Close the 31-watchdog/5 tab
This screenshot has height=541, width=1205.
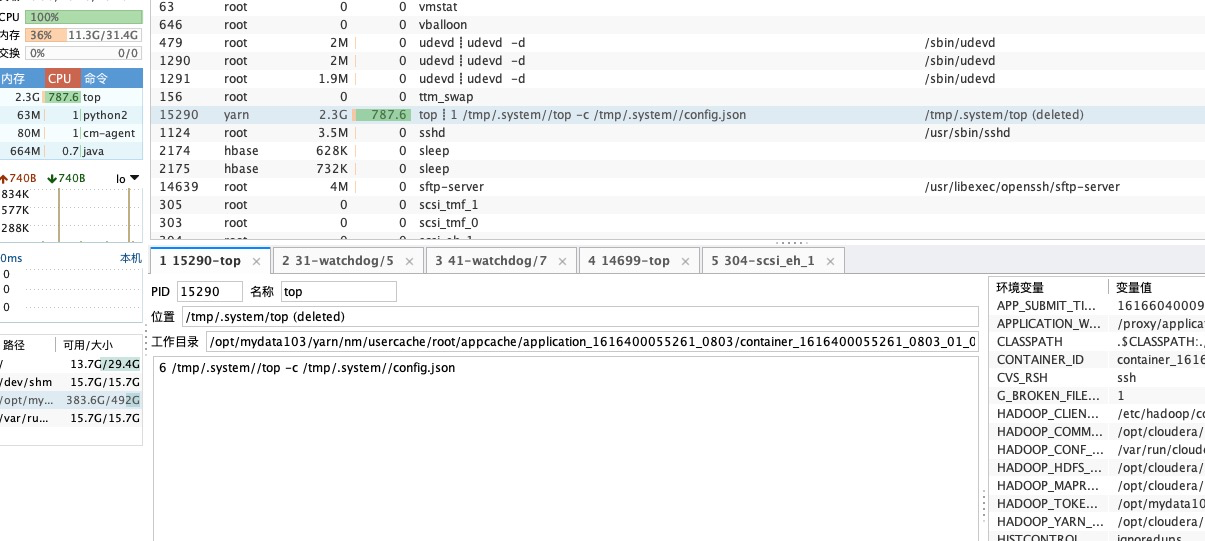[410, 261]
